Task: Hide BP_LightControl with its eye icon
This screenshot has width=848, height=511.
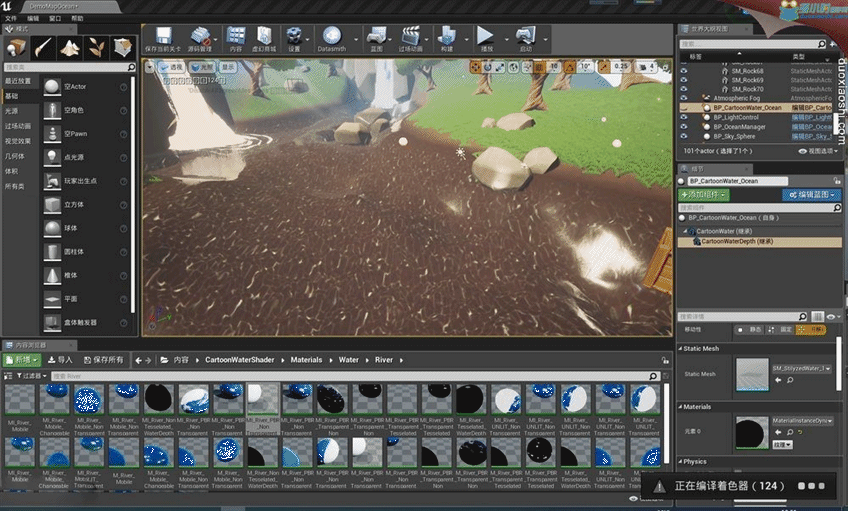Action: 684,117
